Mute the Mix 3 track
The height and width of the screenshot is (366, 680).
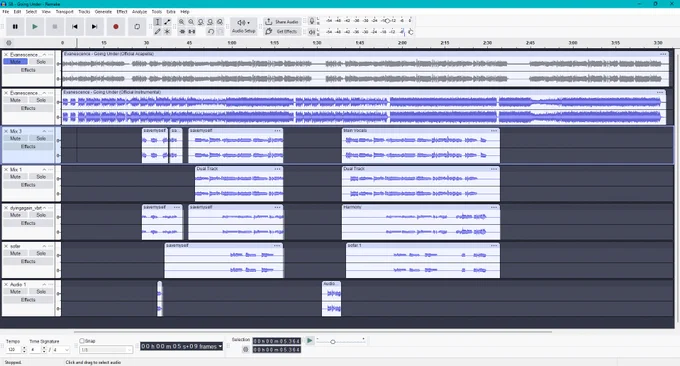(15, 138)
